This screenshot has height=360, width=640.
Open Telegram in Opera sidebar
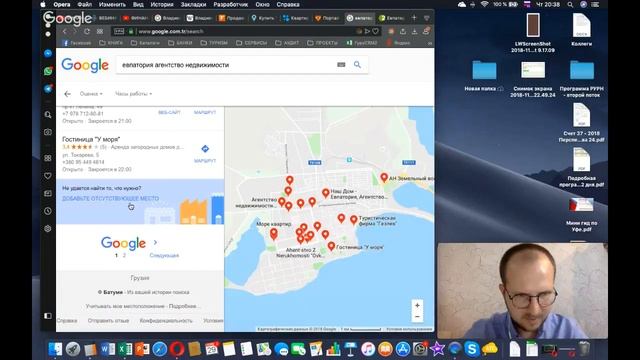pyautogui.click(x=48, y=89)
